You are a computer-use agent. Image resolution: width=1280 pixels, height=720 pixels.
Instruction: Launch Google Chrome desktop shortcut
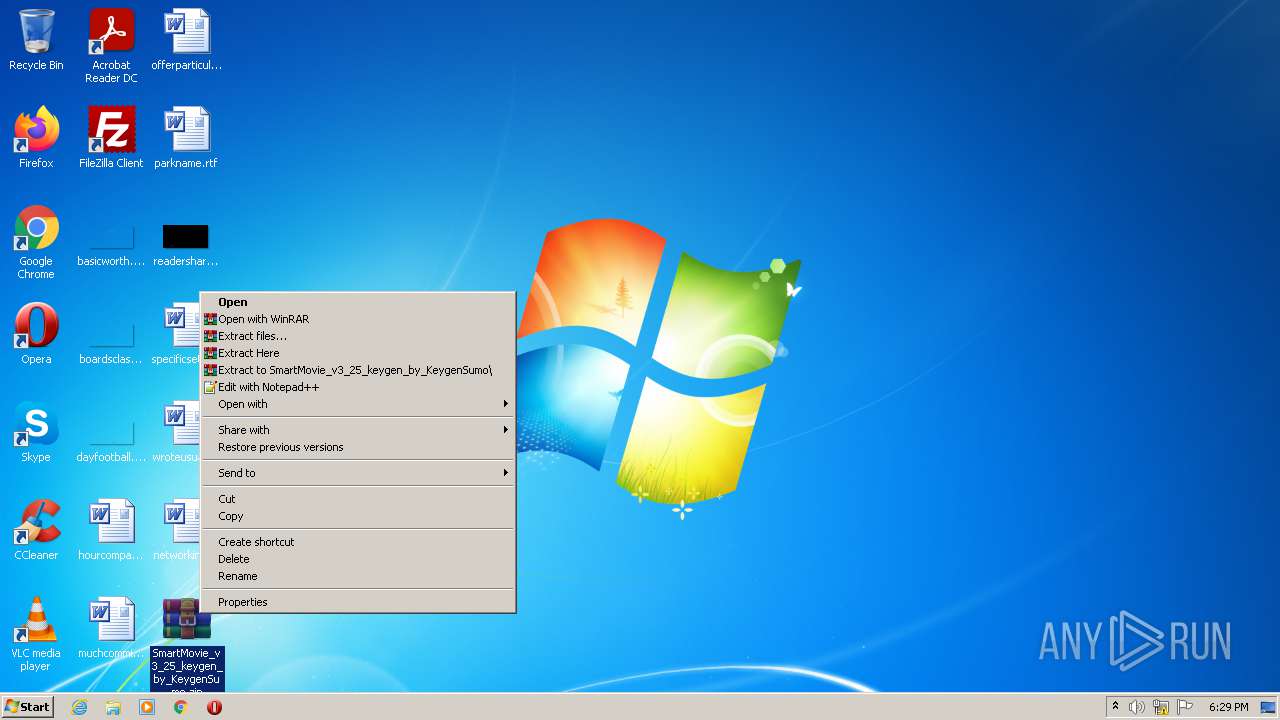36,242
